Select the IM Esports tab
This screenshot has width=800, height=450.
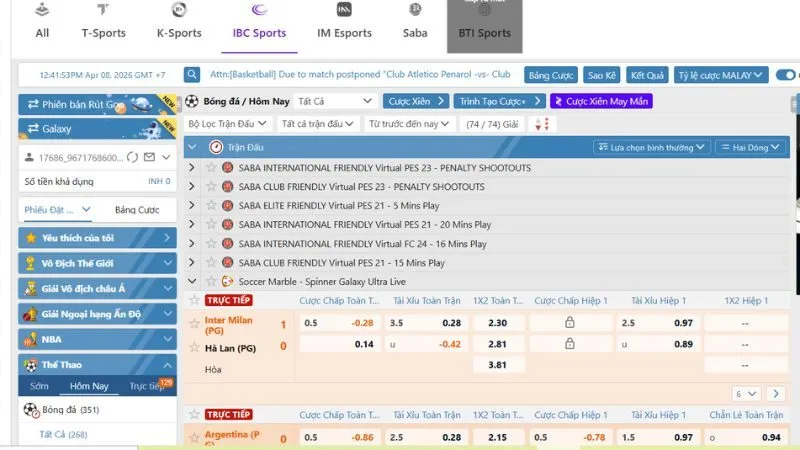(x=344, y=21)
